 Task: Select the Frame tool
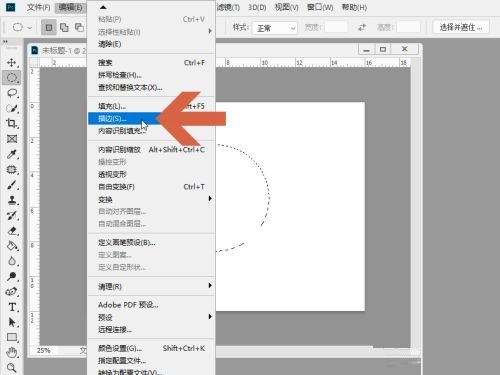point(12,139)
